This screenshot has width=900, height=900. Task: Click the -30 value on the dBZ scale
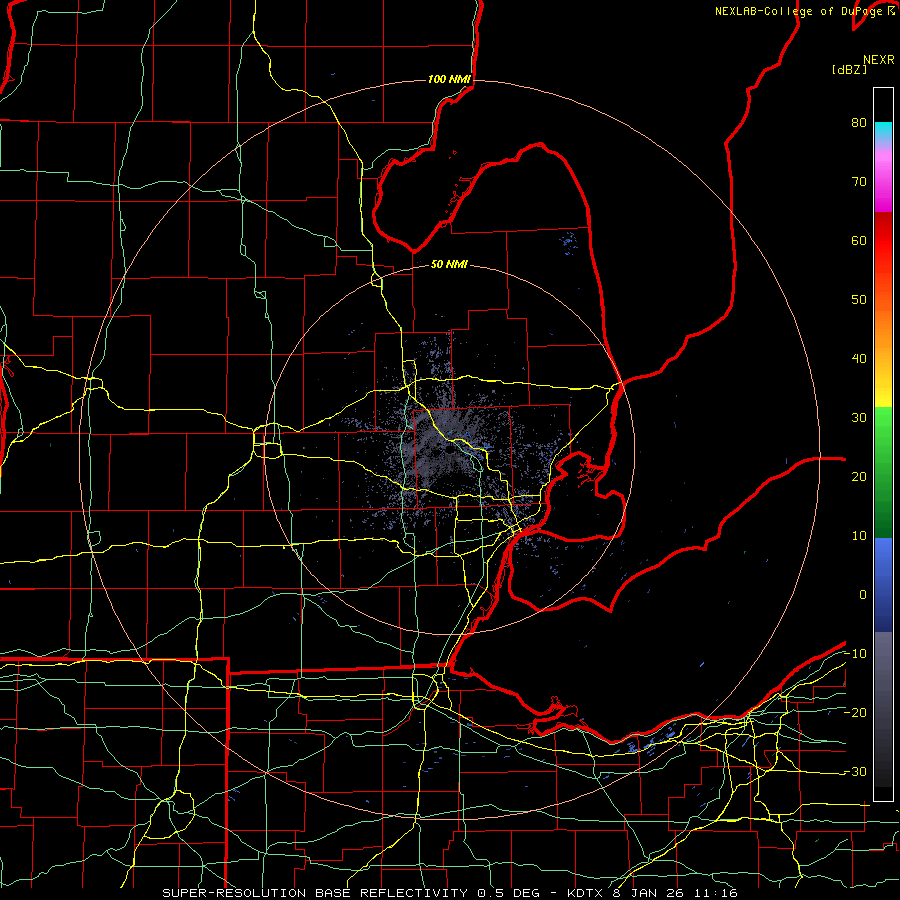[855, 771]
